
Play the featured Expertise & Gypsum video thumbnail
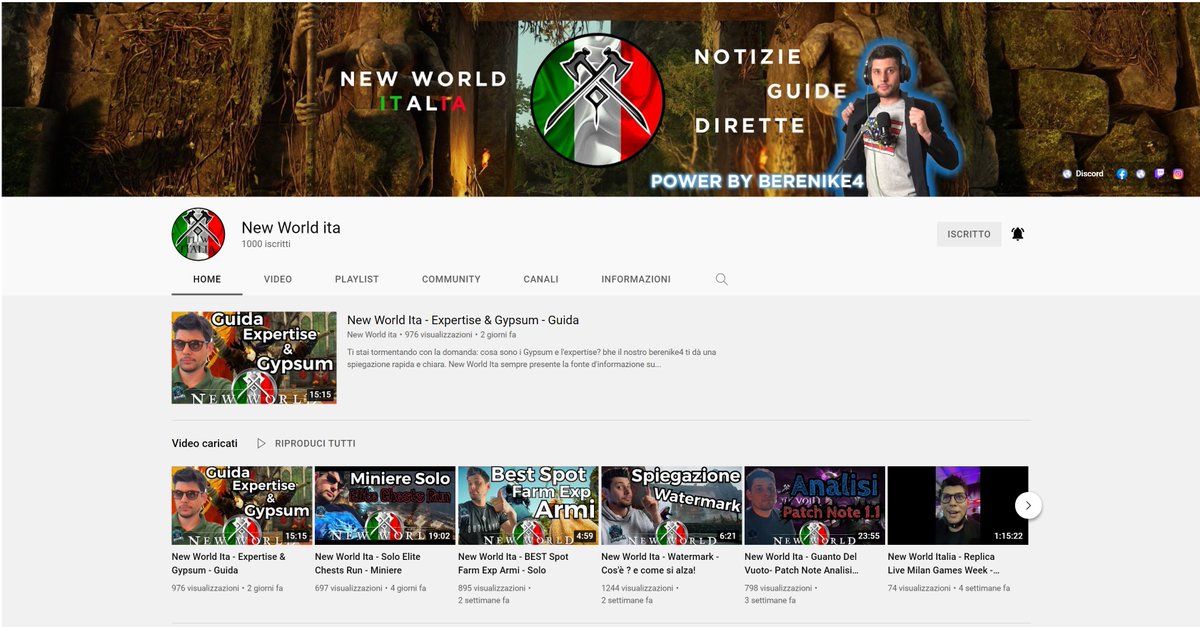254,357
